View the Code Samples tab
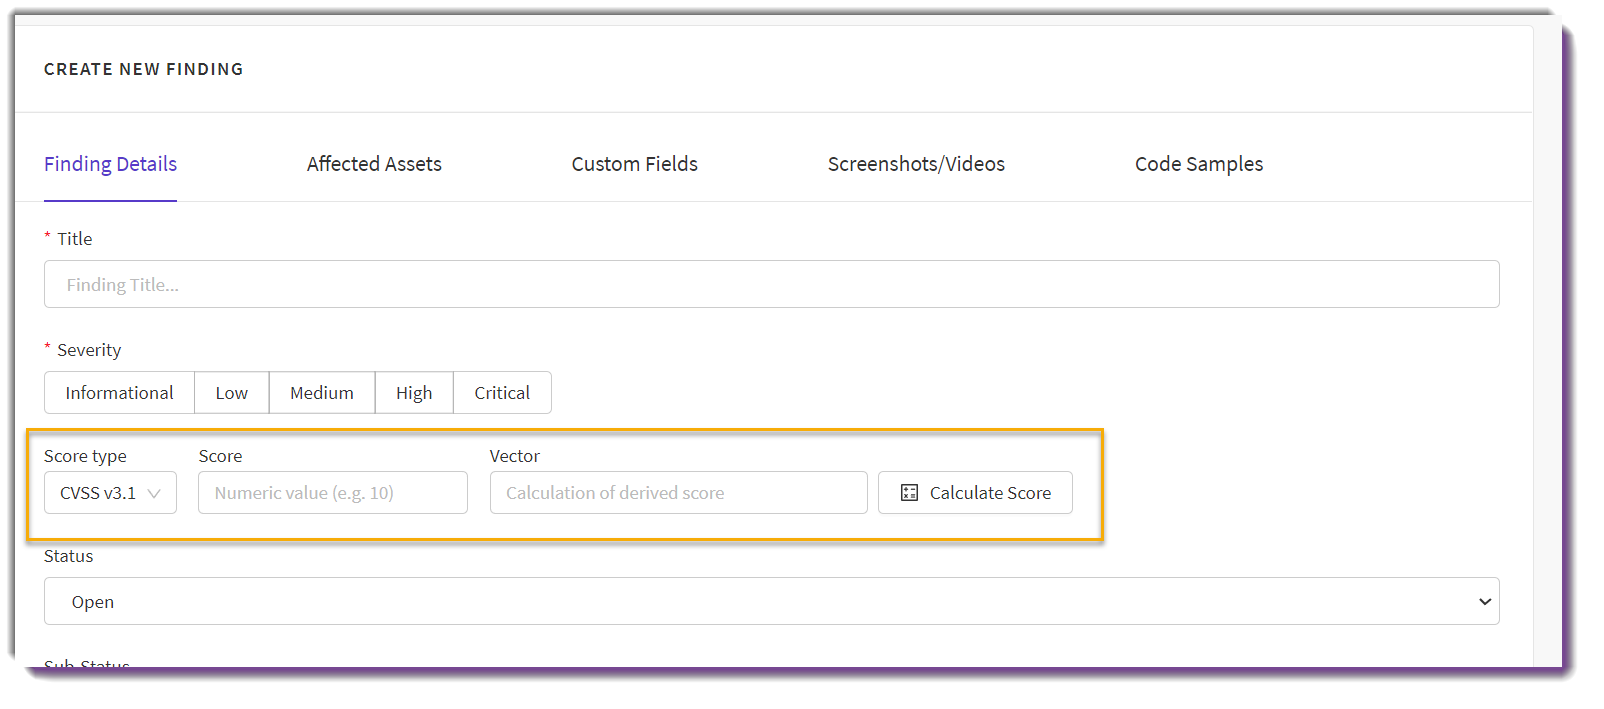This screenshot has width=1604, height=709. pos(1199,164)
